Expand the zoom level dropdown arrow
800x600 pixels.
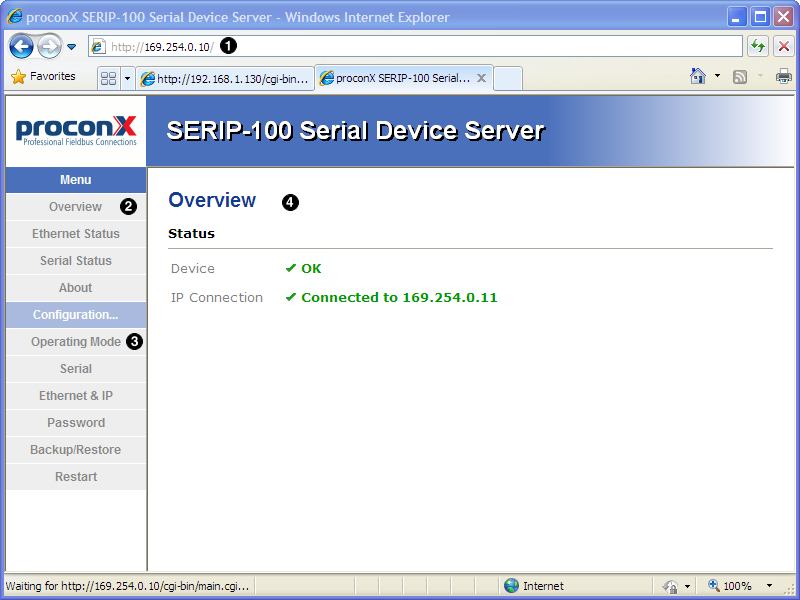click(769, 586)
